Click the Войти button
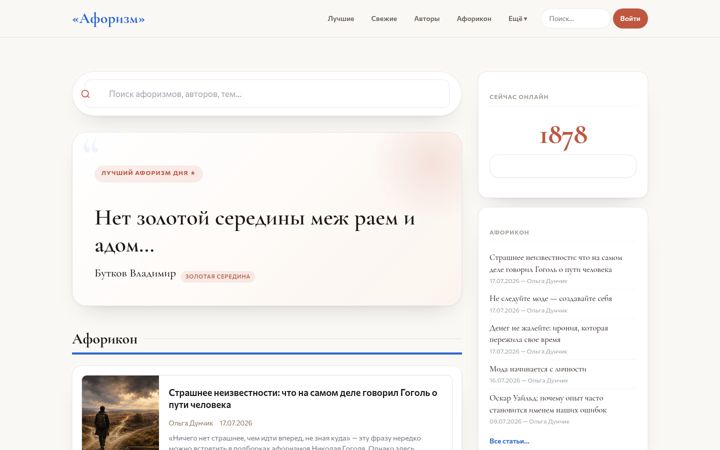The width and height of the screenshot is (720, 450). click(x=630, y=19)
